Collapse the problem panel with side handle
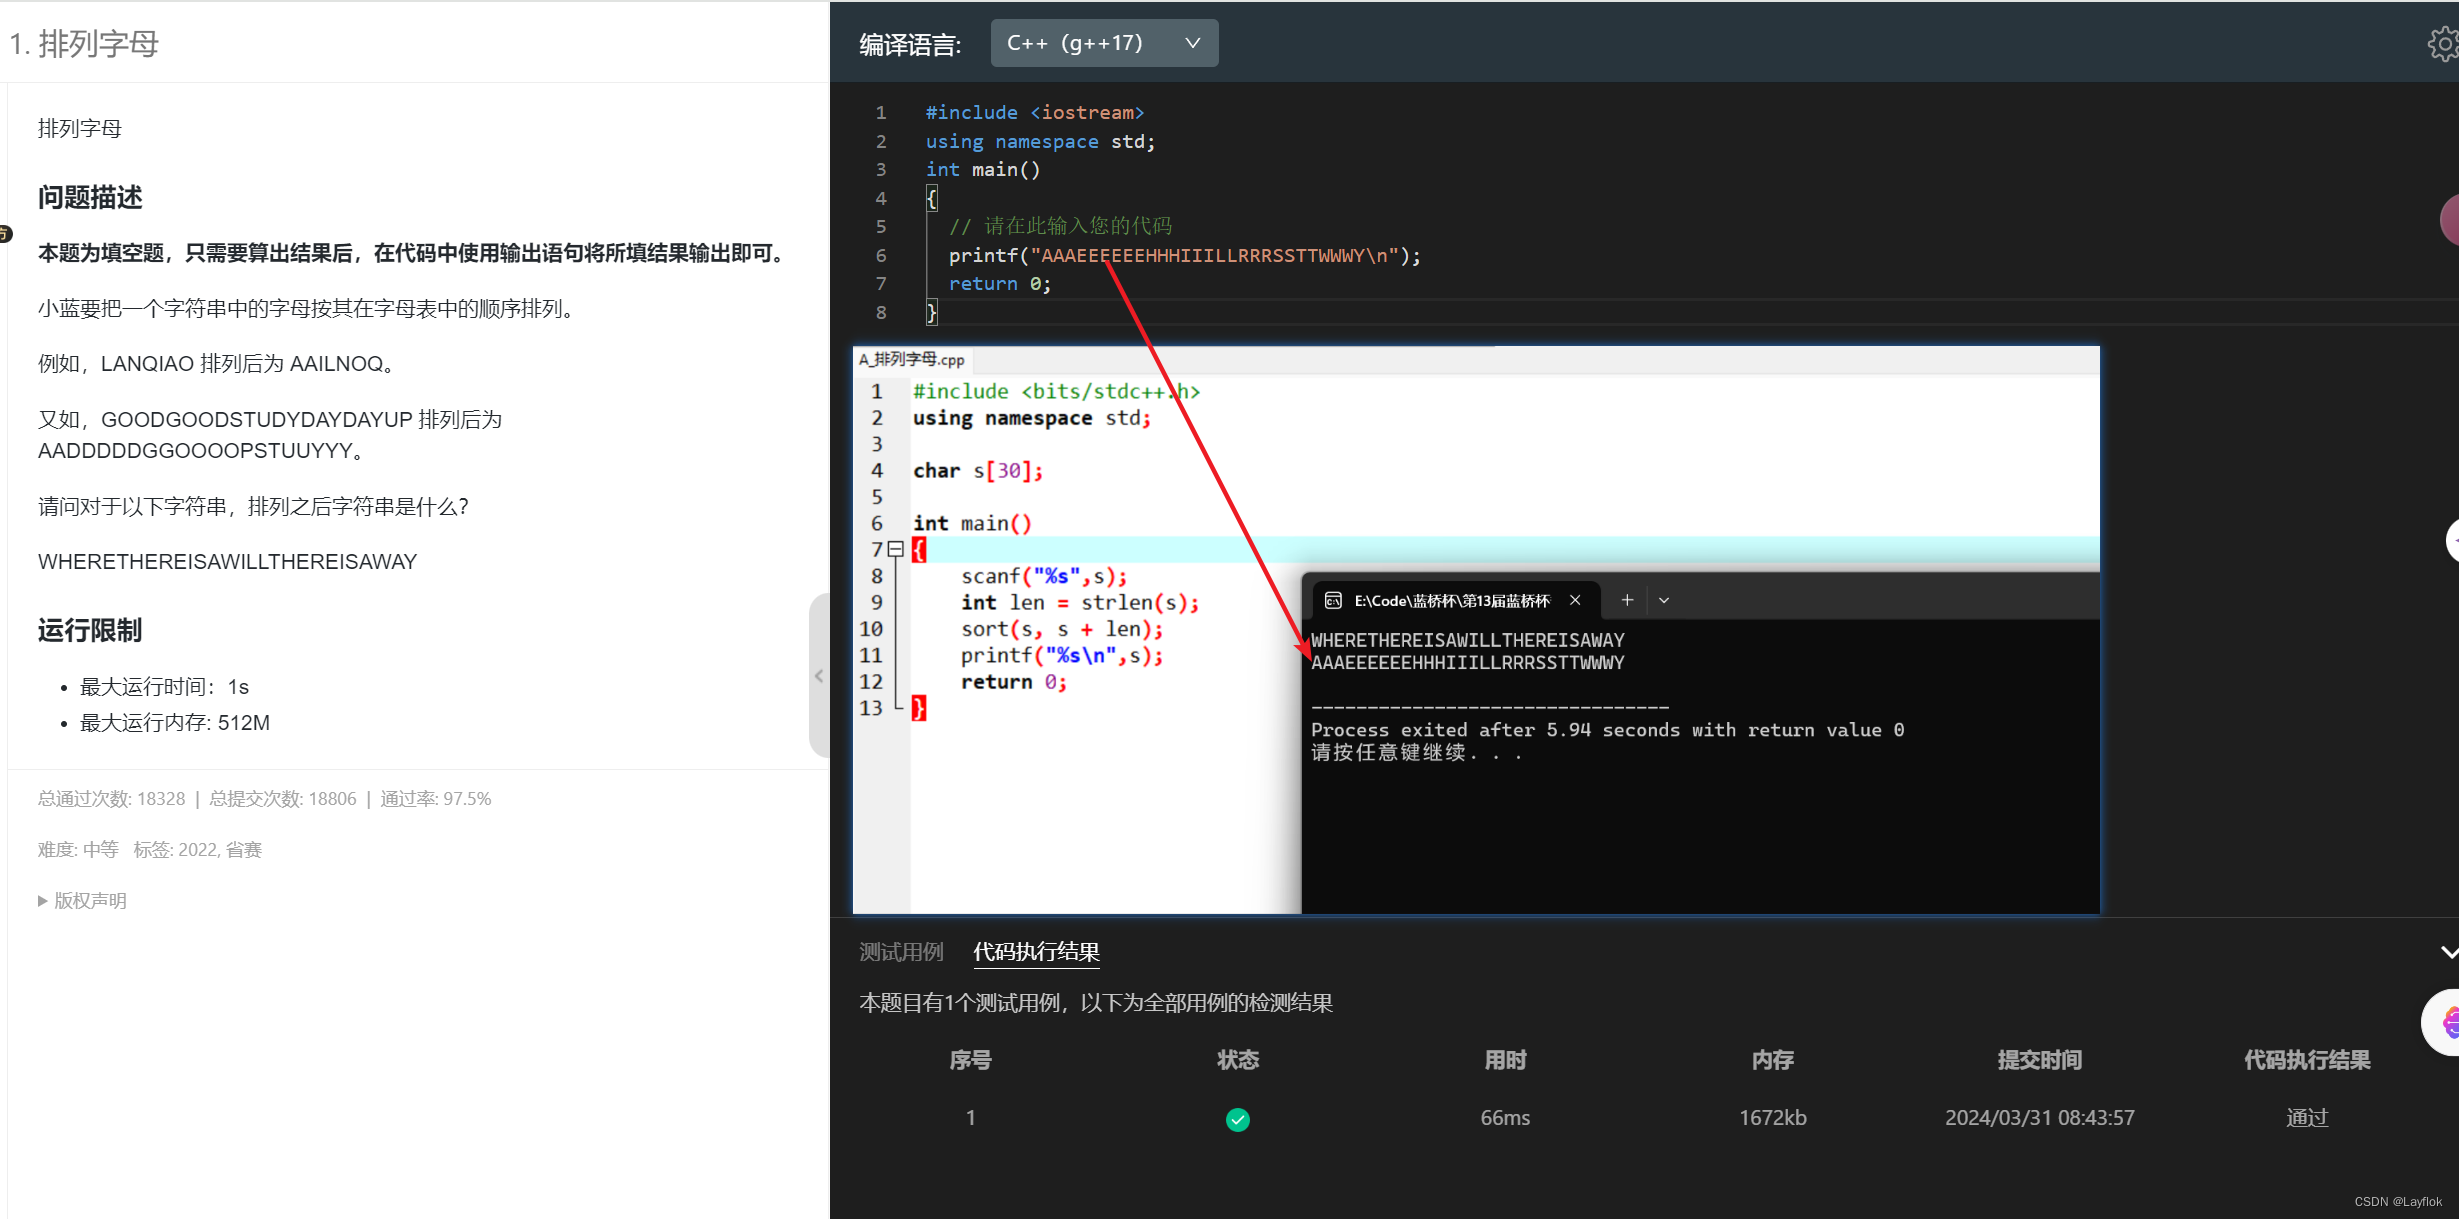 (819, 676)
